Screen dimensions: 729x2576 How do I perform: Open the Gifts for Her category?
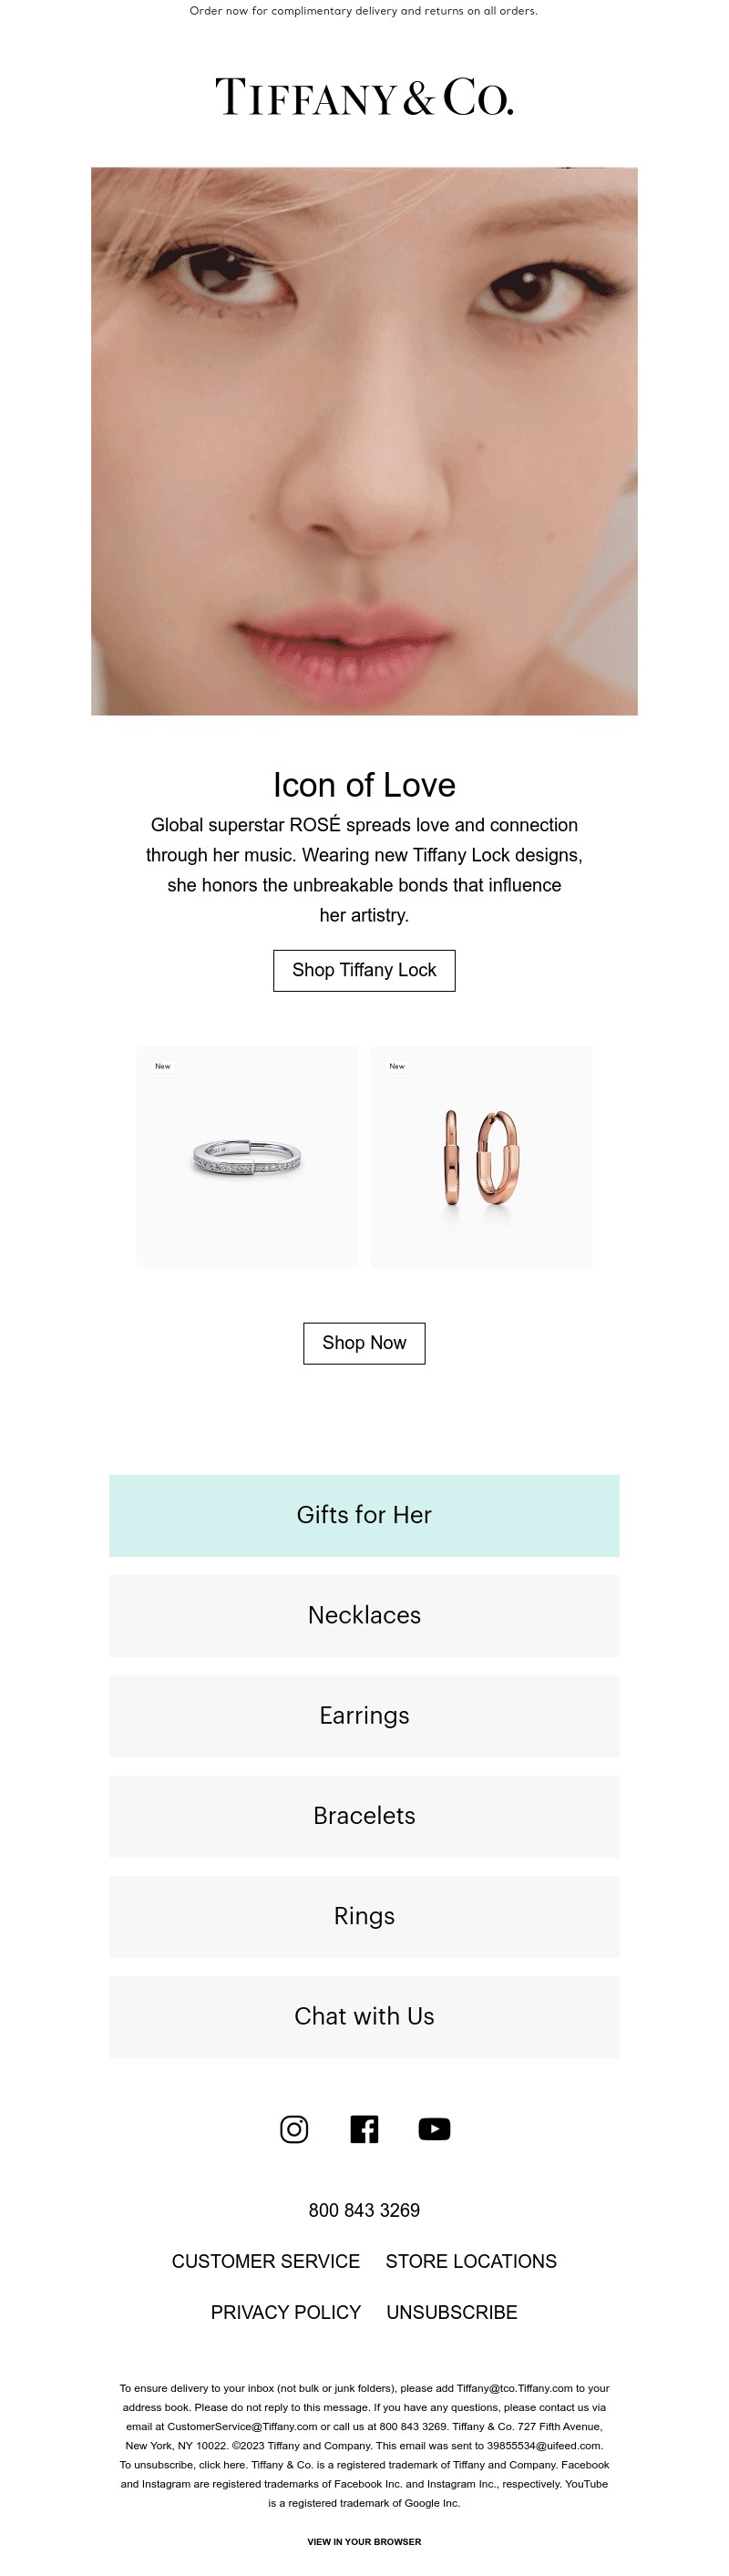pyautogui.click(x=364, y=1515)
